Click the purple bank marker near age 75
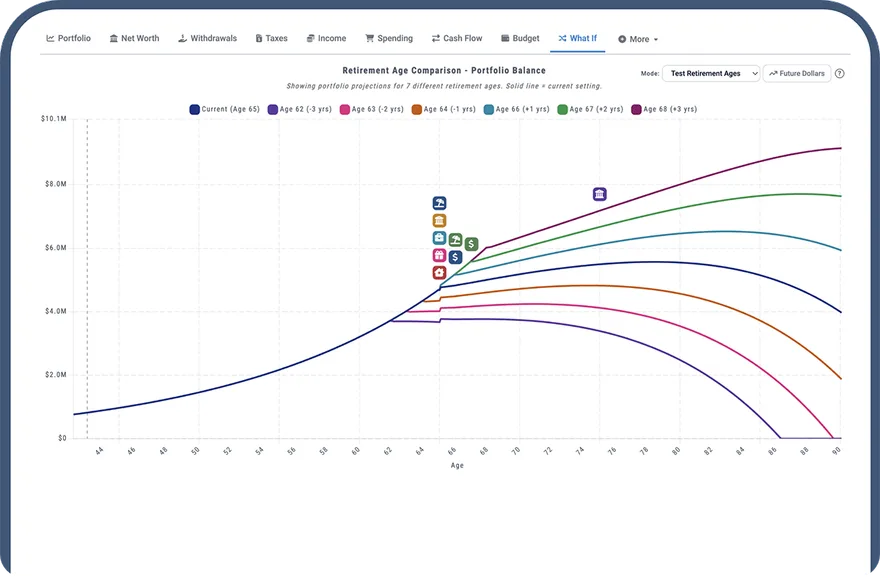Viewport: 880px width, 577px height. (x=599, y=194)
